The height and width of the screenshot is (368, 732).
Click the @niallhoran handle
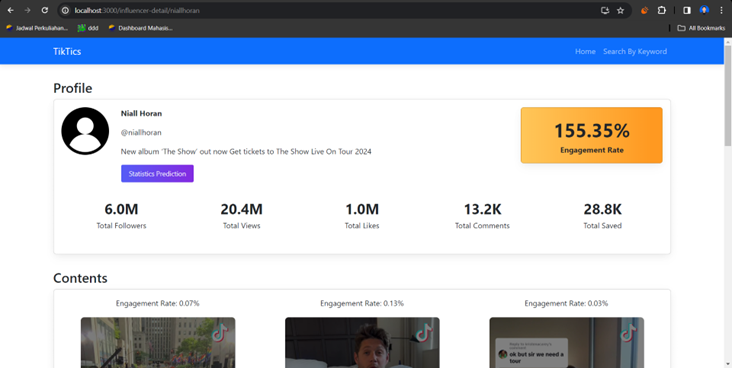[x=141, y=133]
